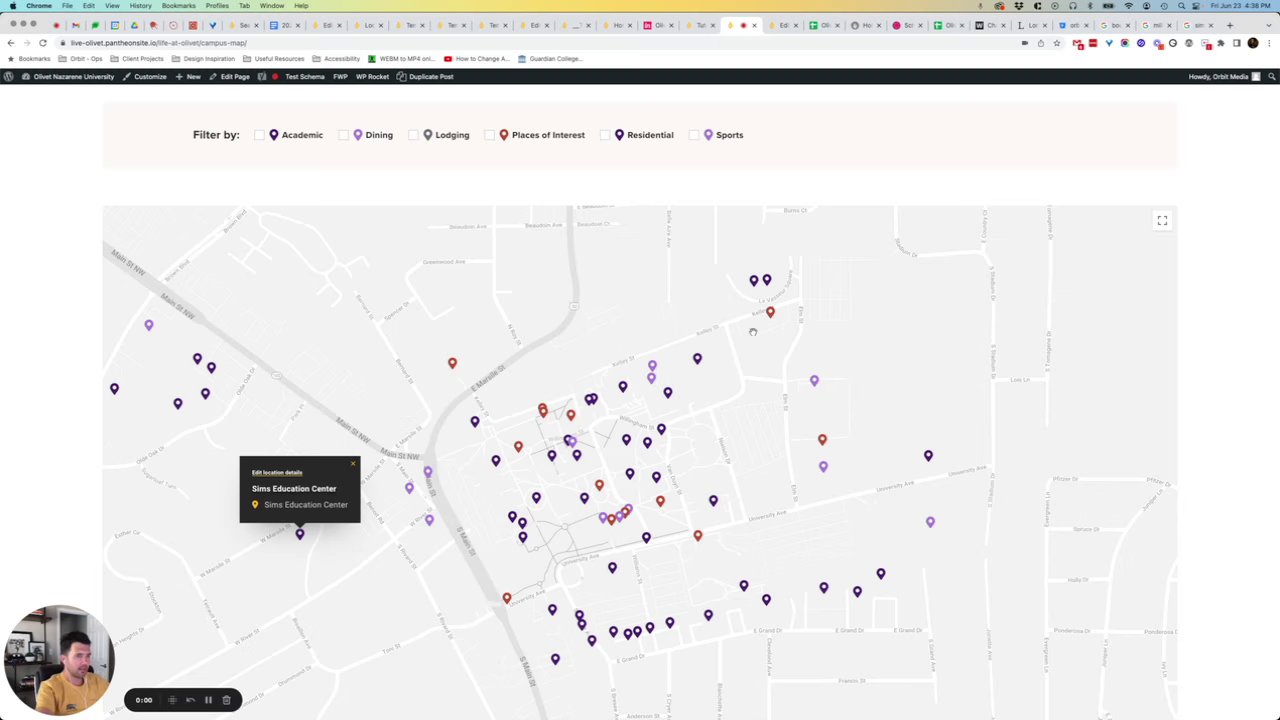Toggle fullscreen view on the map
The image size is (1280, 720).
1162,221
